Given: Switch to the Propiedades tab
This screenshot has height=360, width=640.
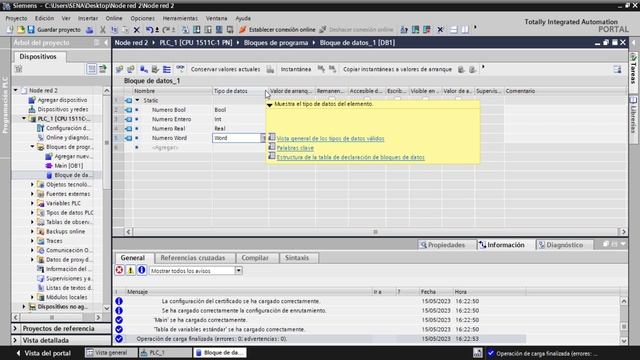Looking at the screenshot, I should pos(446,245).
